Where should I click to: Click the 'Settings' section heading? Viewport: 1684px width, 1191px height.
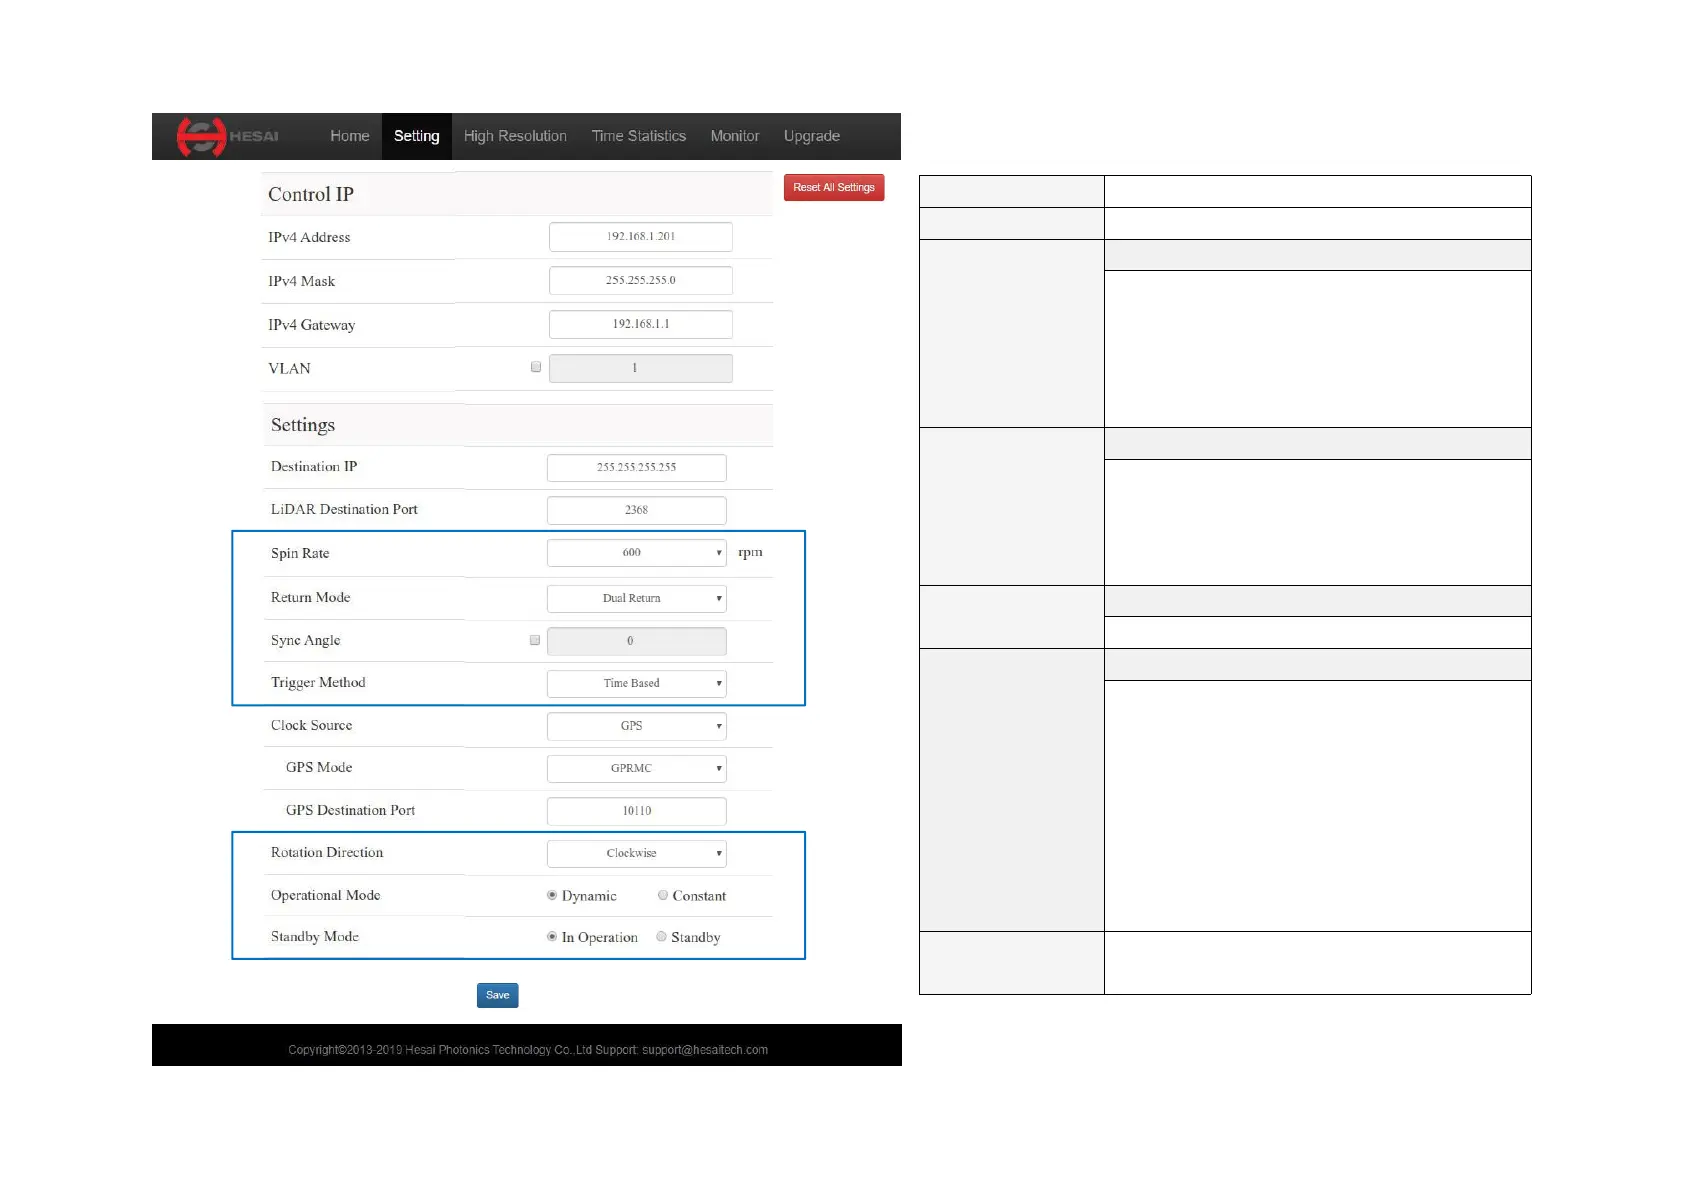click(x=303, y=425)
